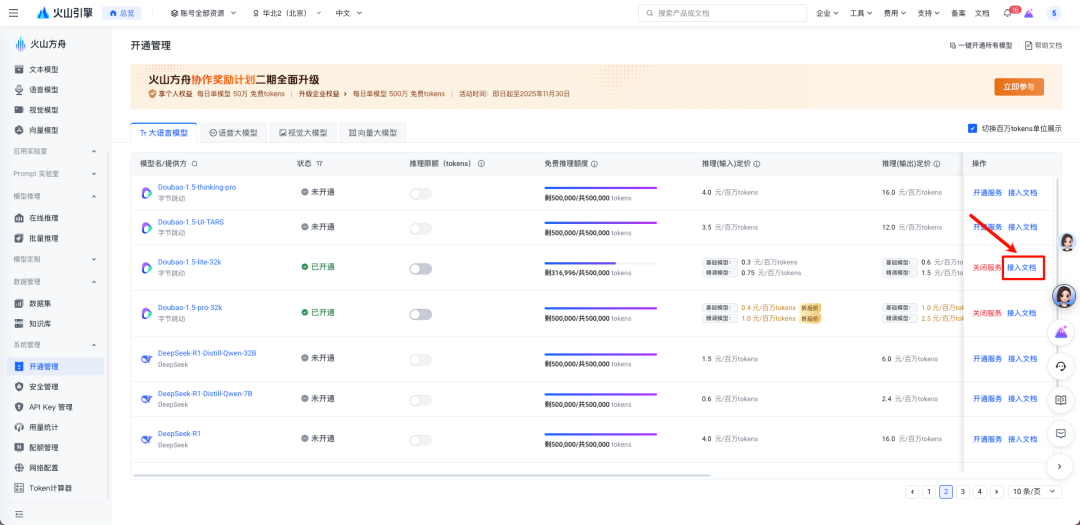Go to page 3 in pagination
The image size is (1080, 525).
click(x=963, y=491)
